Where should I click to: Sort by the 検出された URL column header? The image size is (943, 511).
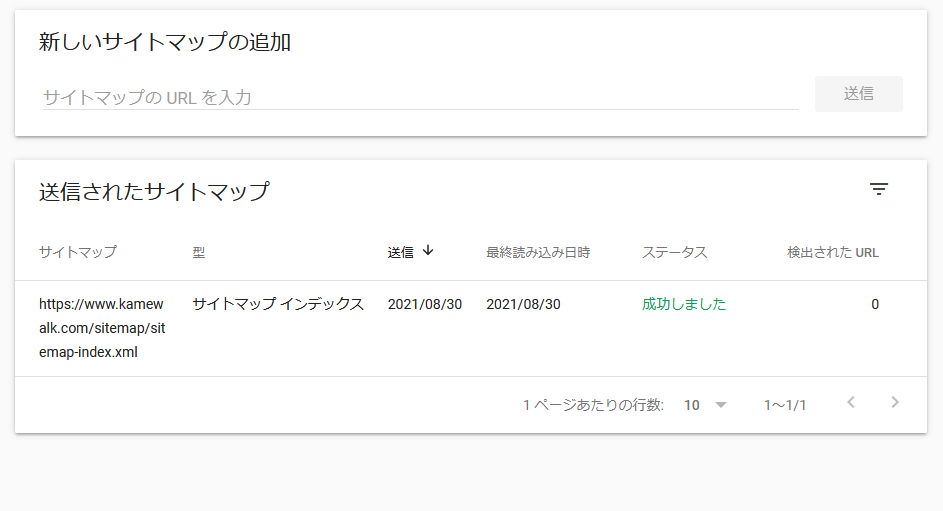pos(833,252)
